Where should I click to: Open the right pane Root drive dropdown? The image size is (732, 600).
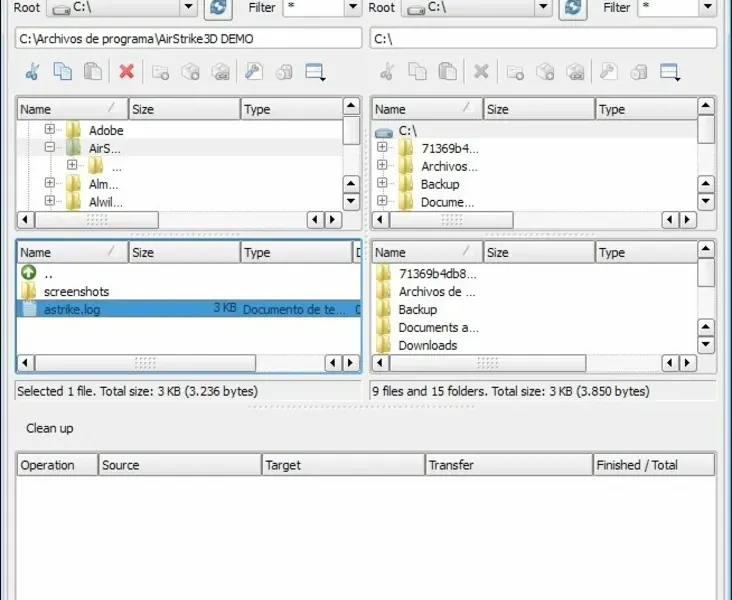543,7
